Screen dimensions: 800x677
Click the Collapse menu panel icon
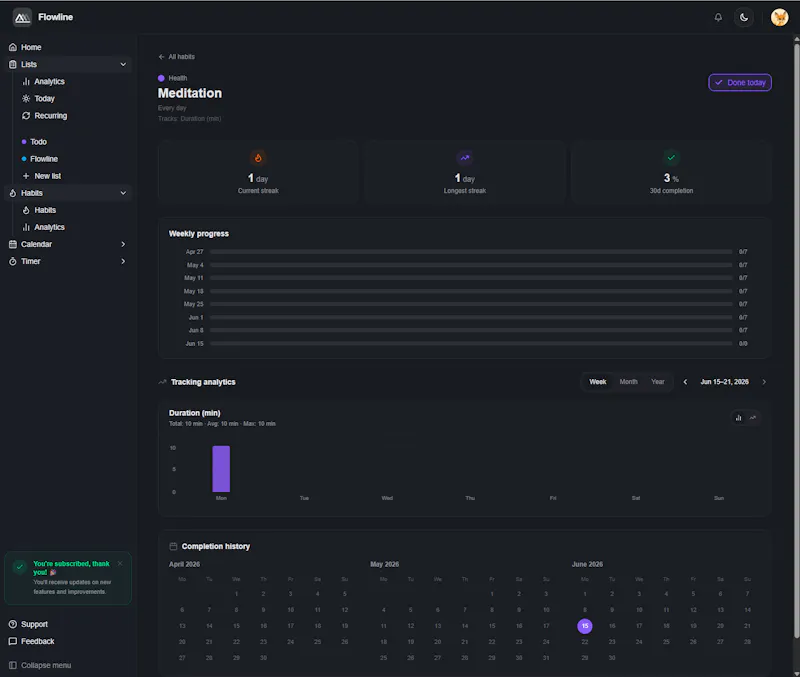point(13,665)
